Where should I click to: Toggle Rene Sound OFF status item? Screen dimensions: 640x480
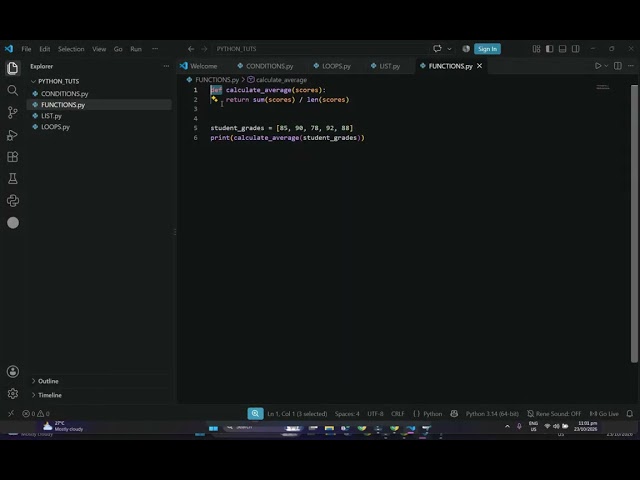coord(554,413)
